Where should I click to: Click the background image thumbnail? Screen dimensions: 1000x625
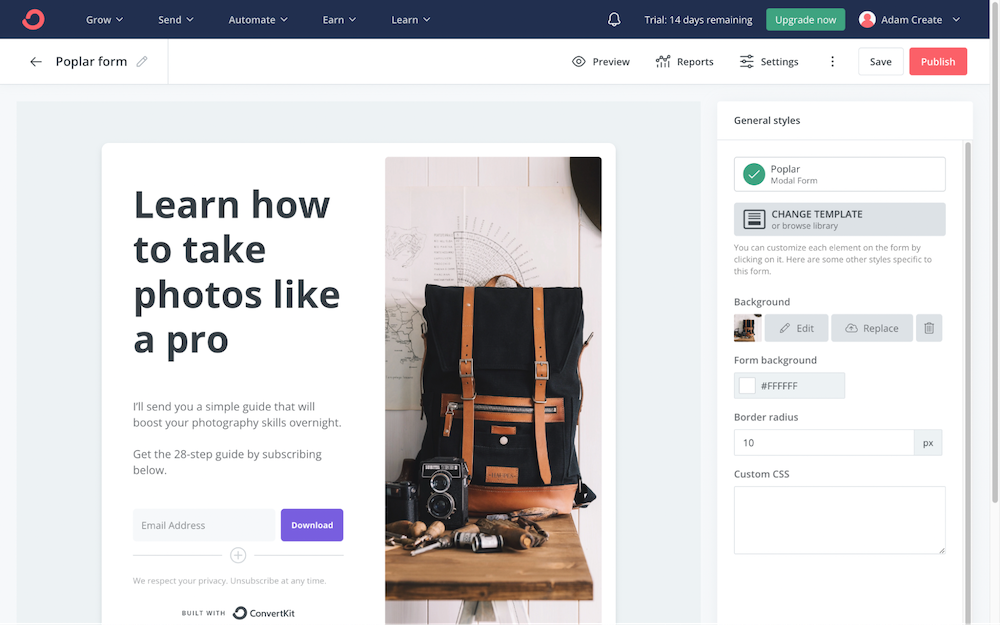click(x=747, y=328)
